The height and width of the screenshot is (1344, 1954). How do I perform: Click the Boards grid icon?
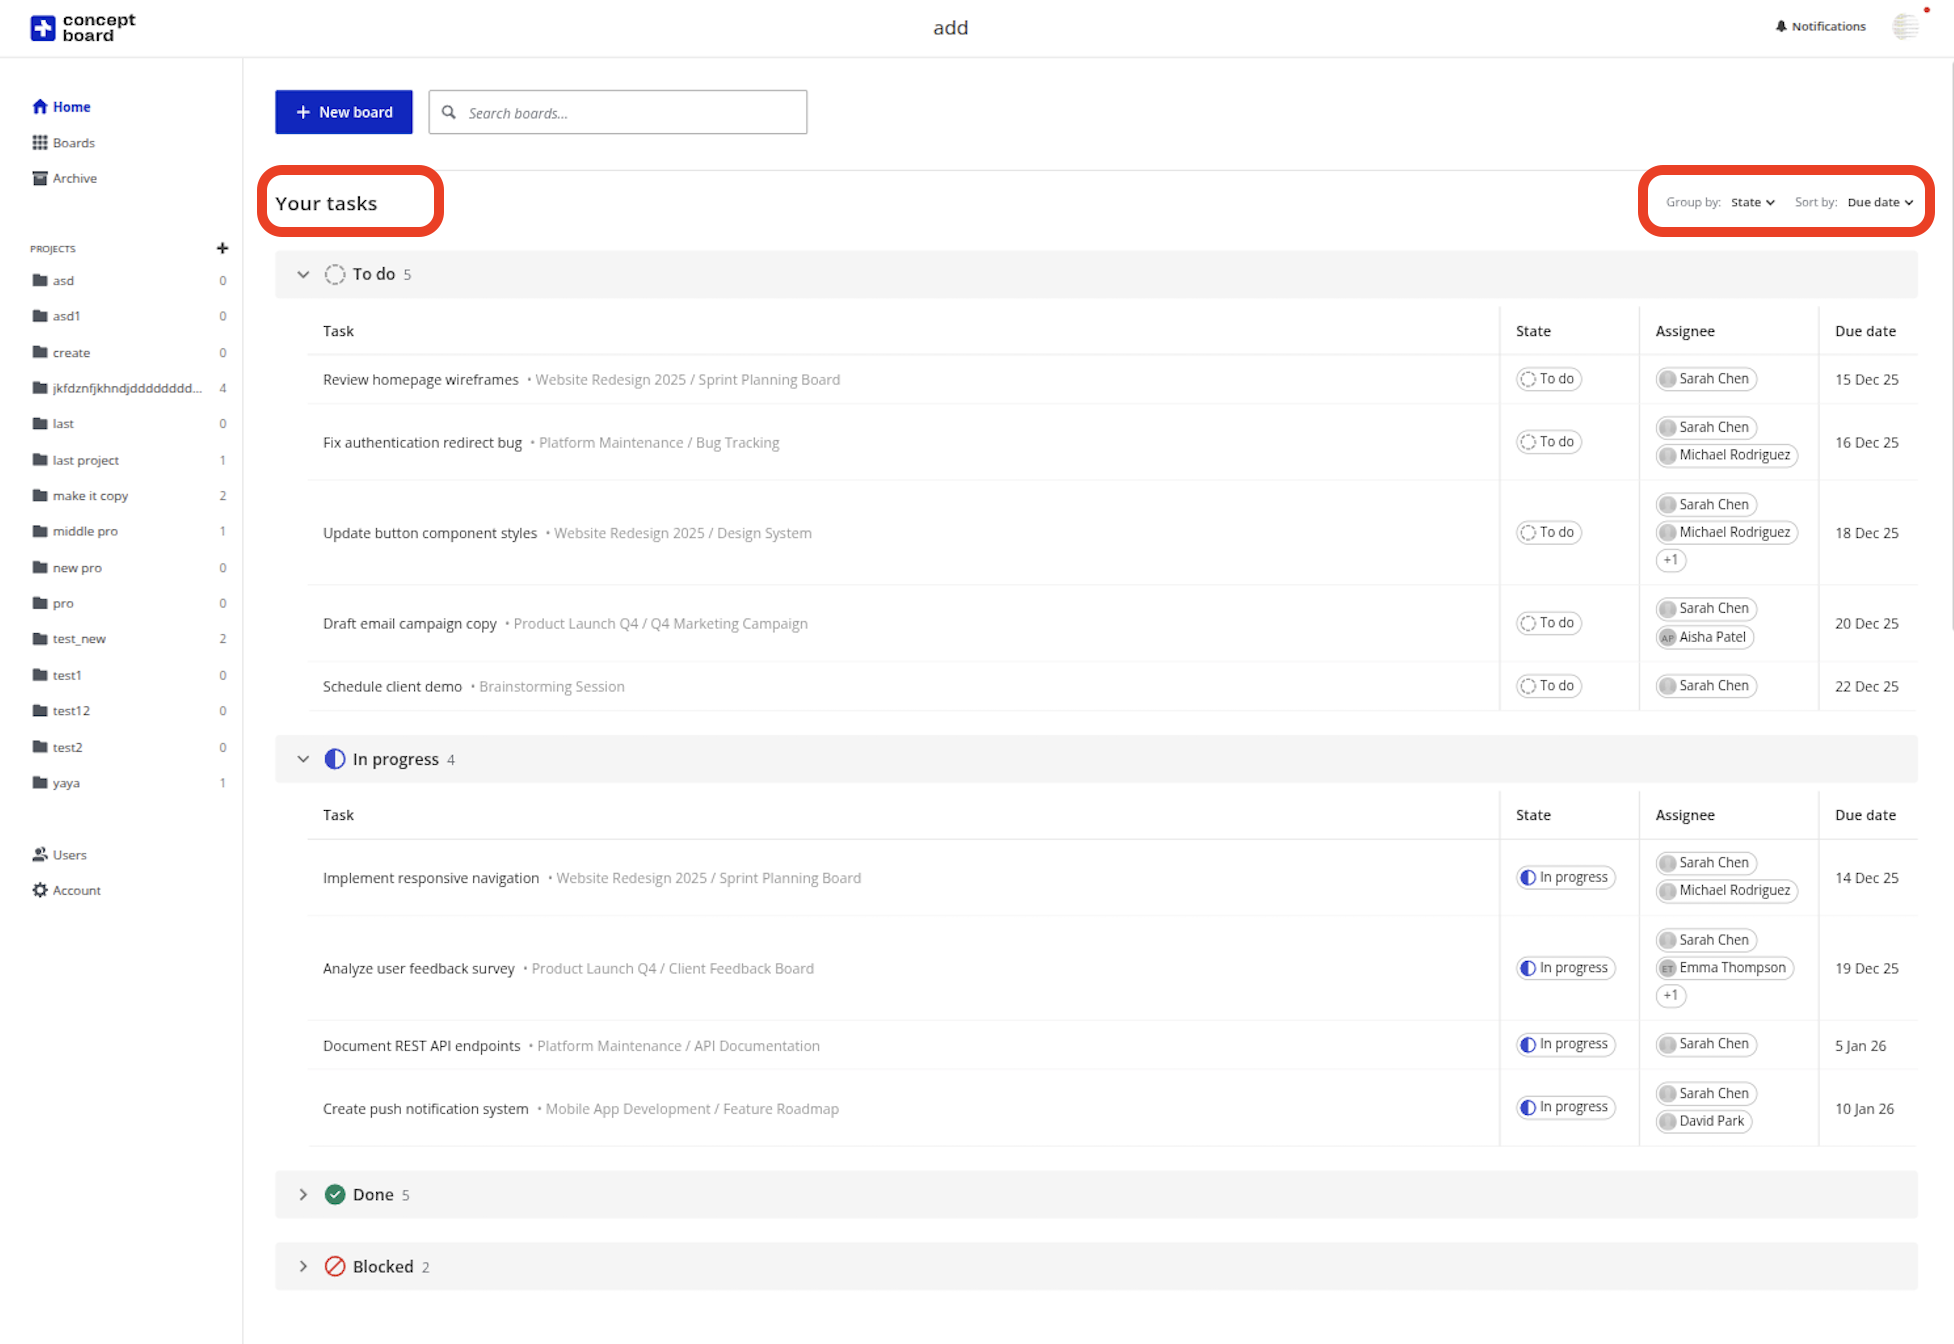[x=40, y=142]
